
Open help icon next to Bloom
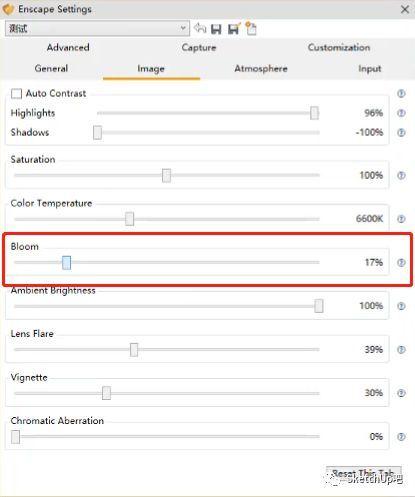[401, 263]
